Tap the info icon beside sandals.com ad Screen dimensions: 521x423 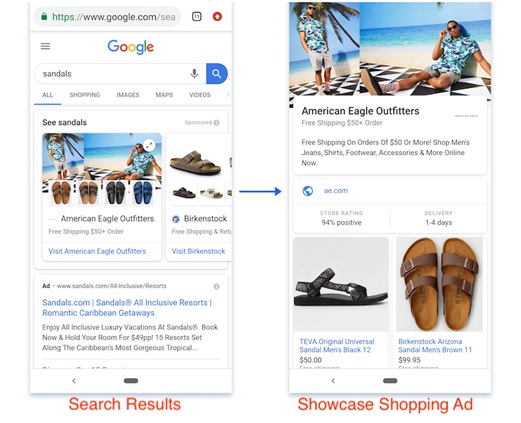point(216,286)
